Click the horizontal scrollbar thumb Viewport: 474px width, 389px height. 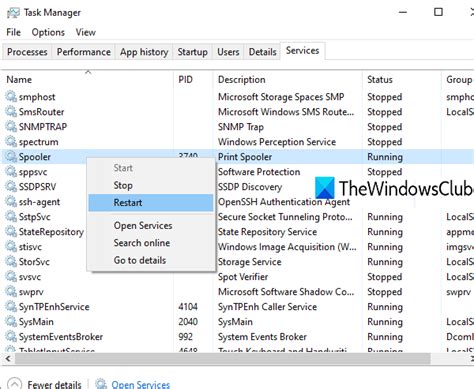(x=222, y=359)
